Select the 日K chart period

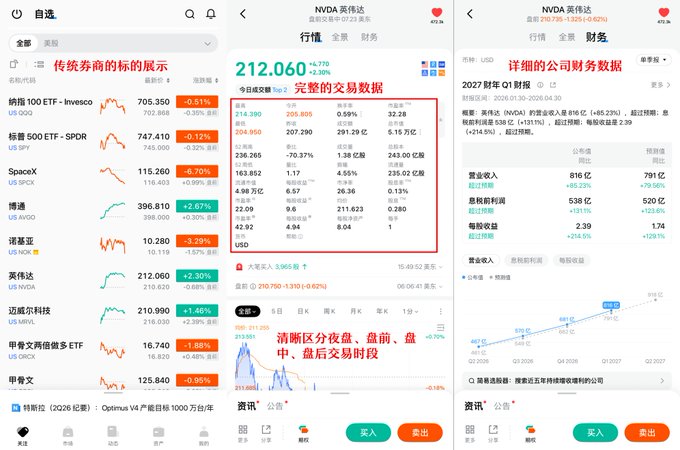point(303,311)
